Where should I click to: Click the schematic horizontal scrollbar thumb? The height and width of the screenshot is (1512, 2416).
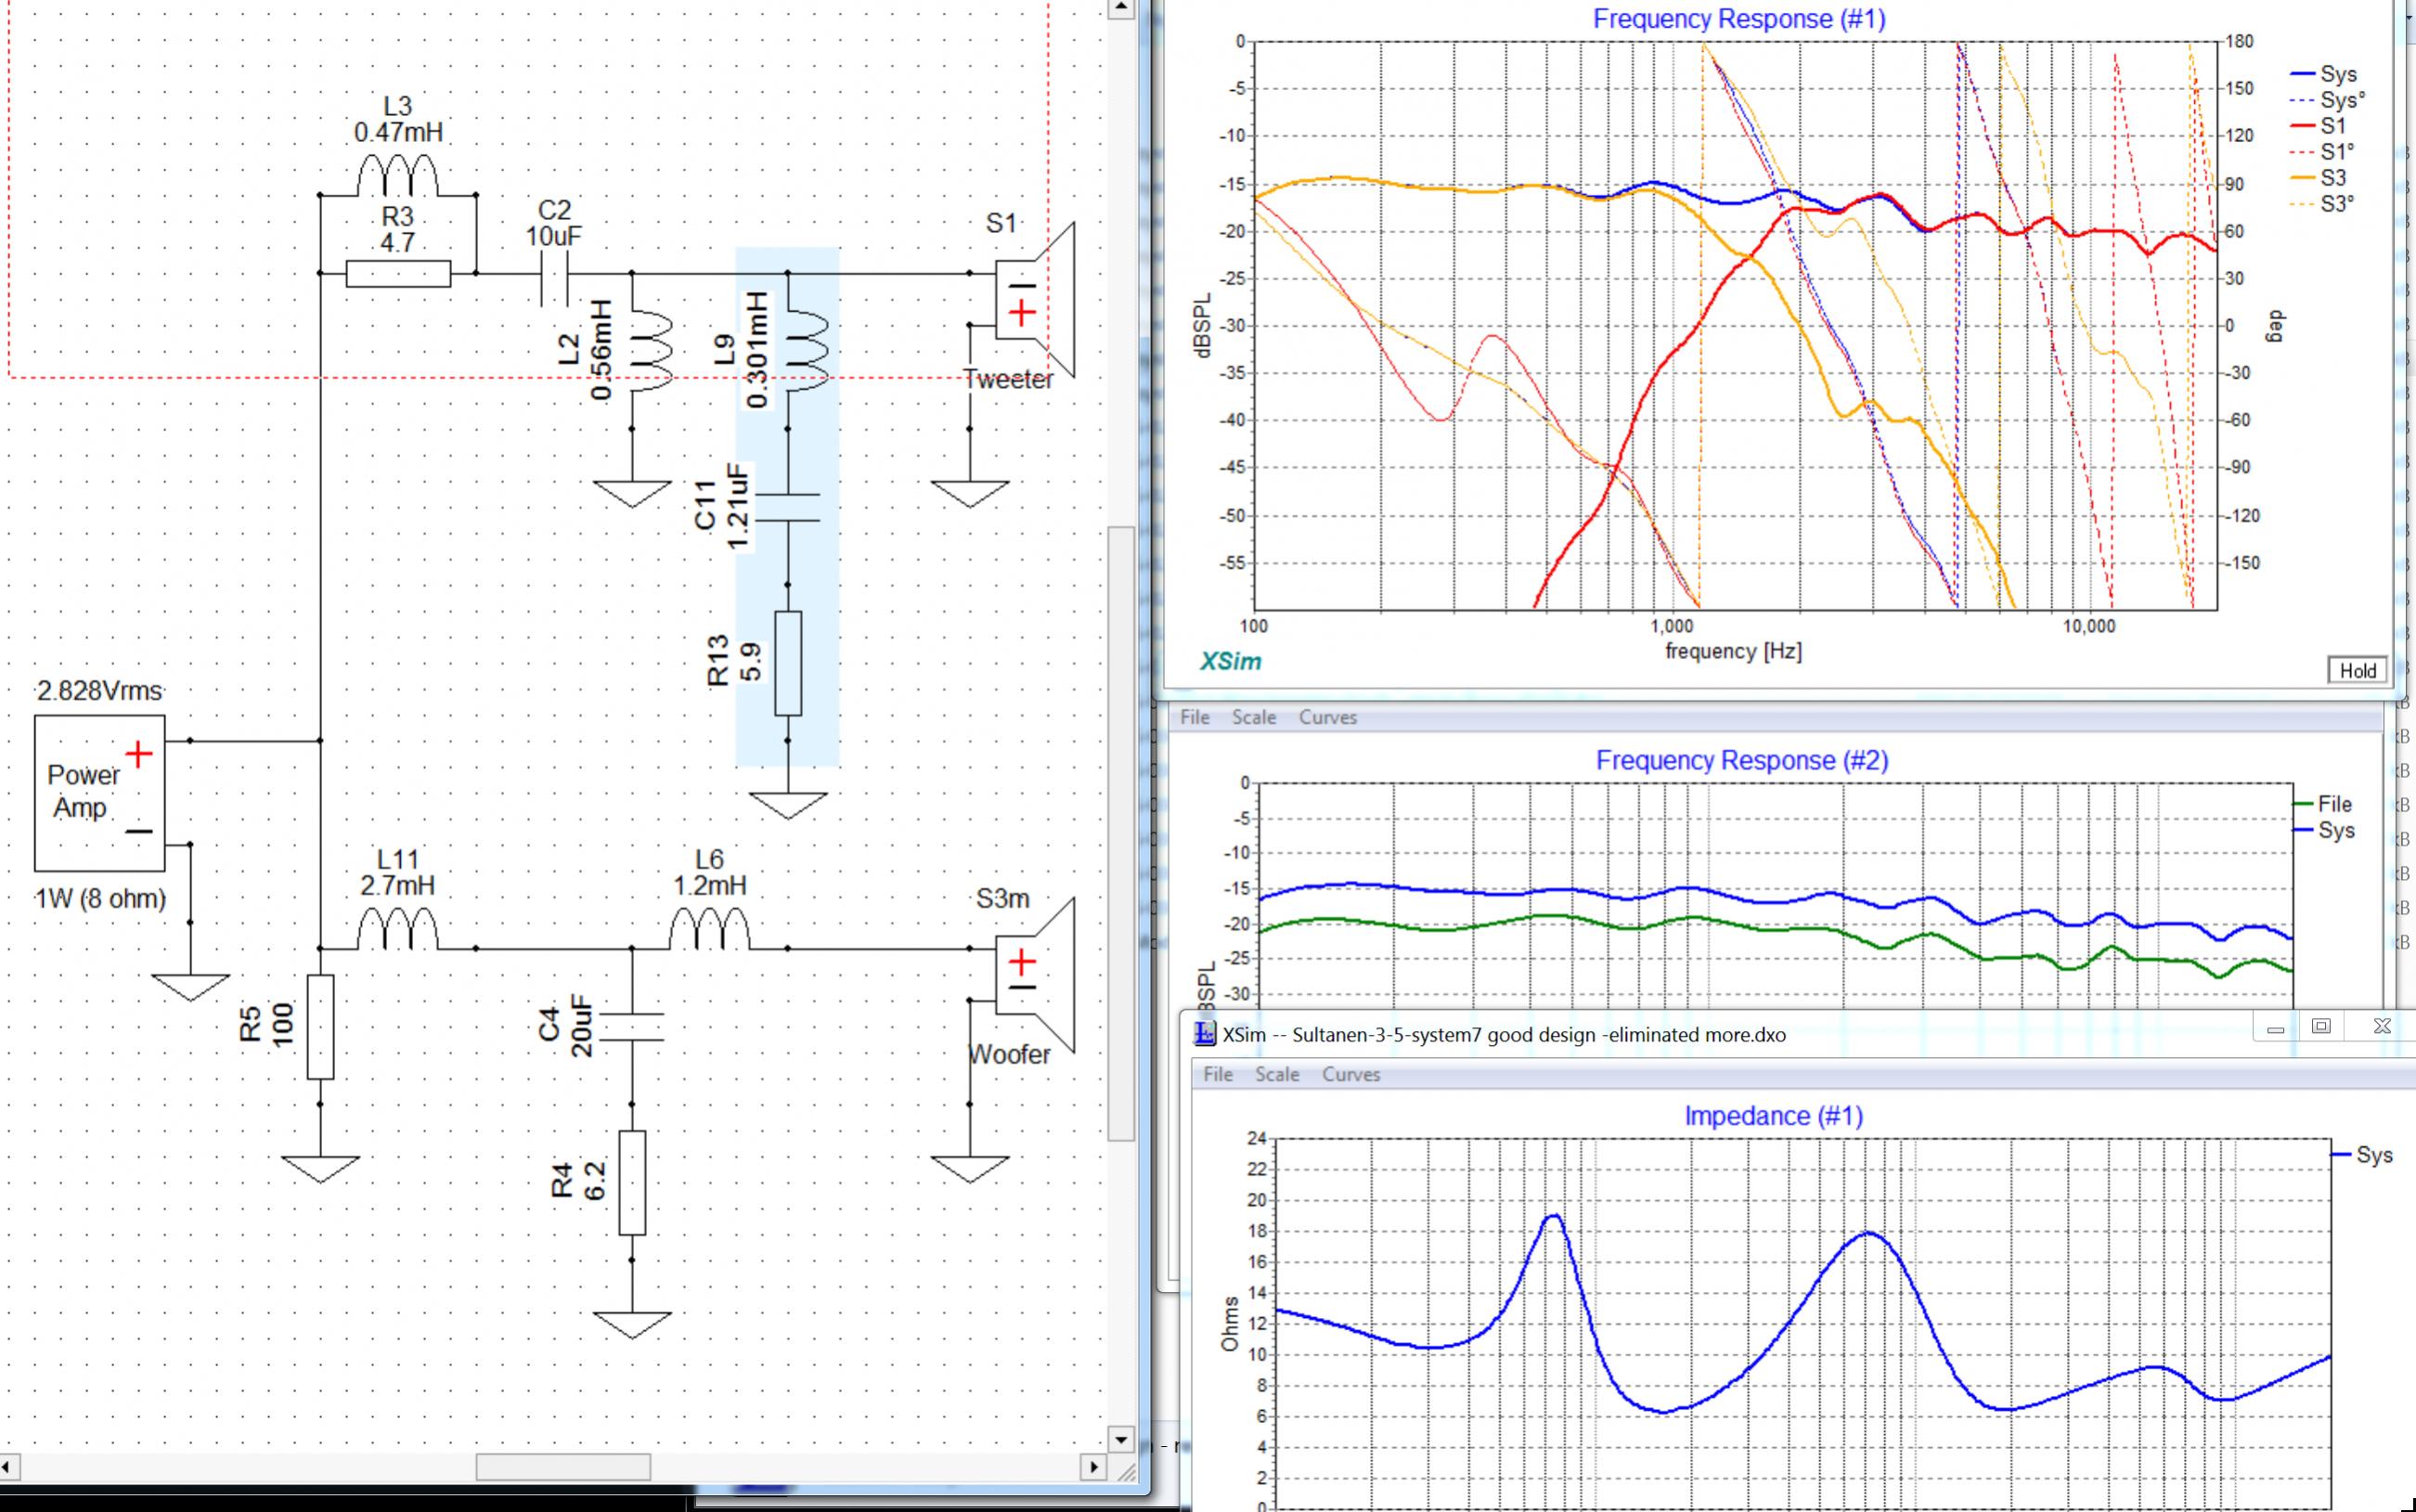563,1467
